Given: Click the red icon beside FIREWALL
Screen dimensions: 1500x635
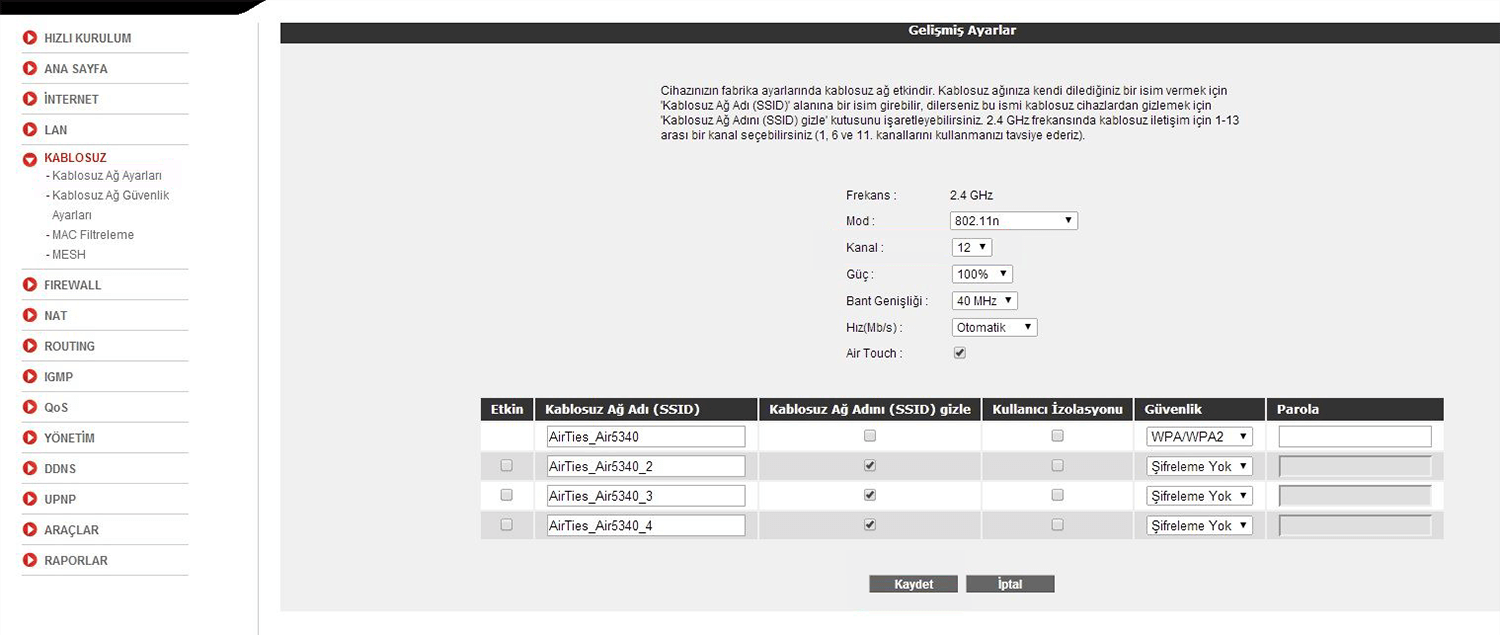Looking at the screenshot, I should pos(30,285).
